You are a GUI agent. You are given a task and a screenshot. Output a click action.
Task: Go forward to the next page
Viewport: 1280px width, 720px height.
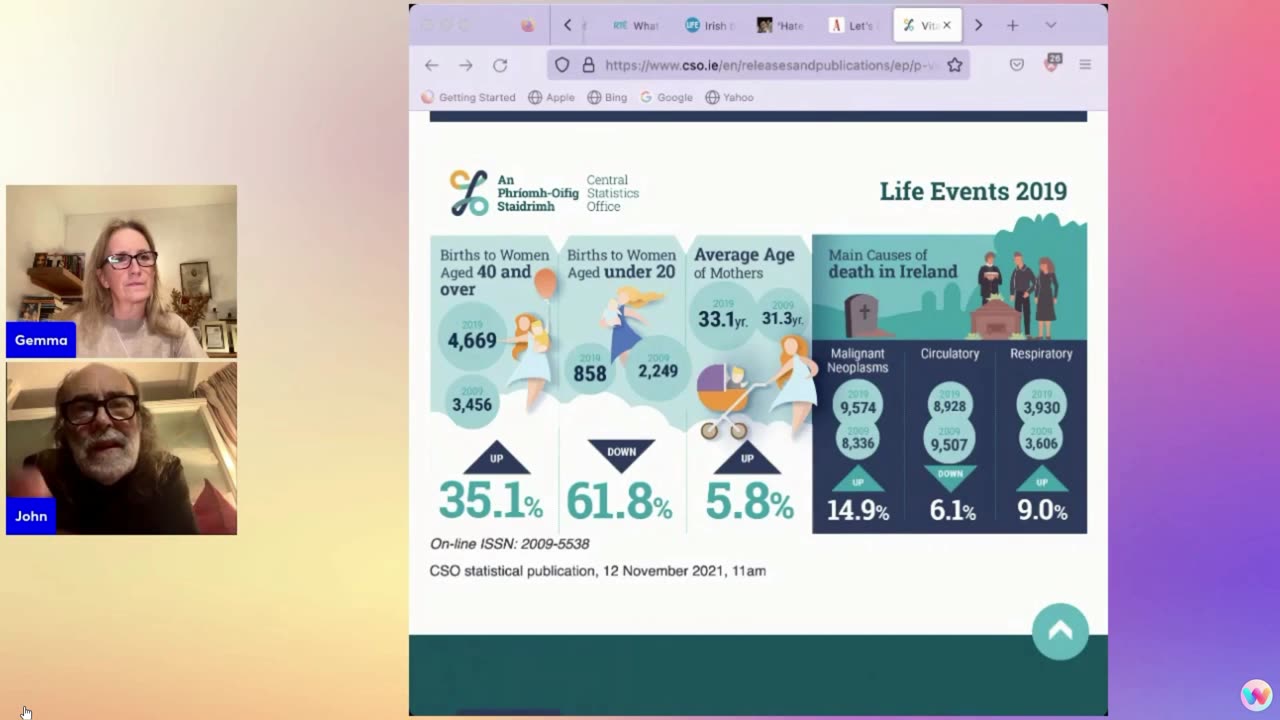[465, 65]
